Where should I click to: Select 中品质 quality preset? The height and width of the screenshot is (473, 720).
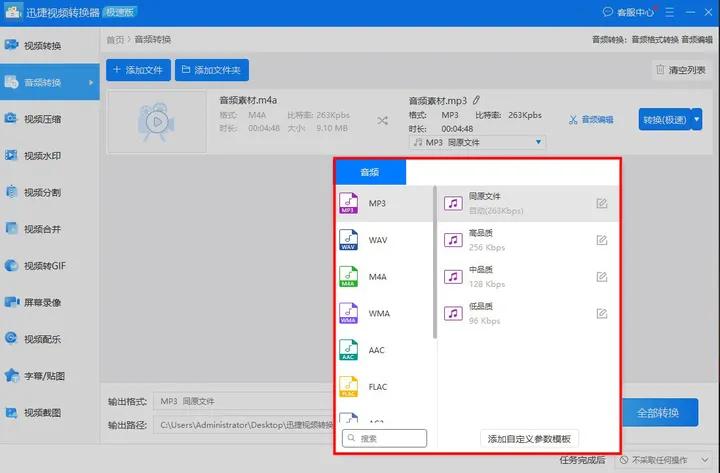tap(528, 277)
